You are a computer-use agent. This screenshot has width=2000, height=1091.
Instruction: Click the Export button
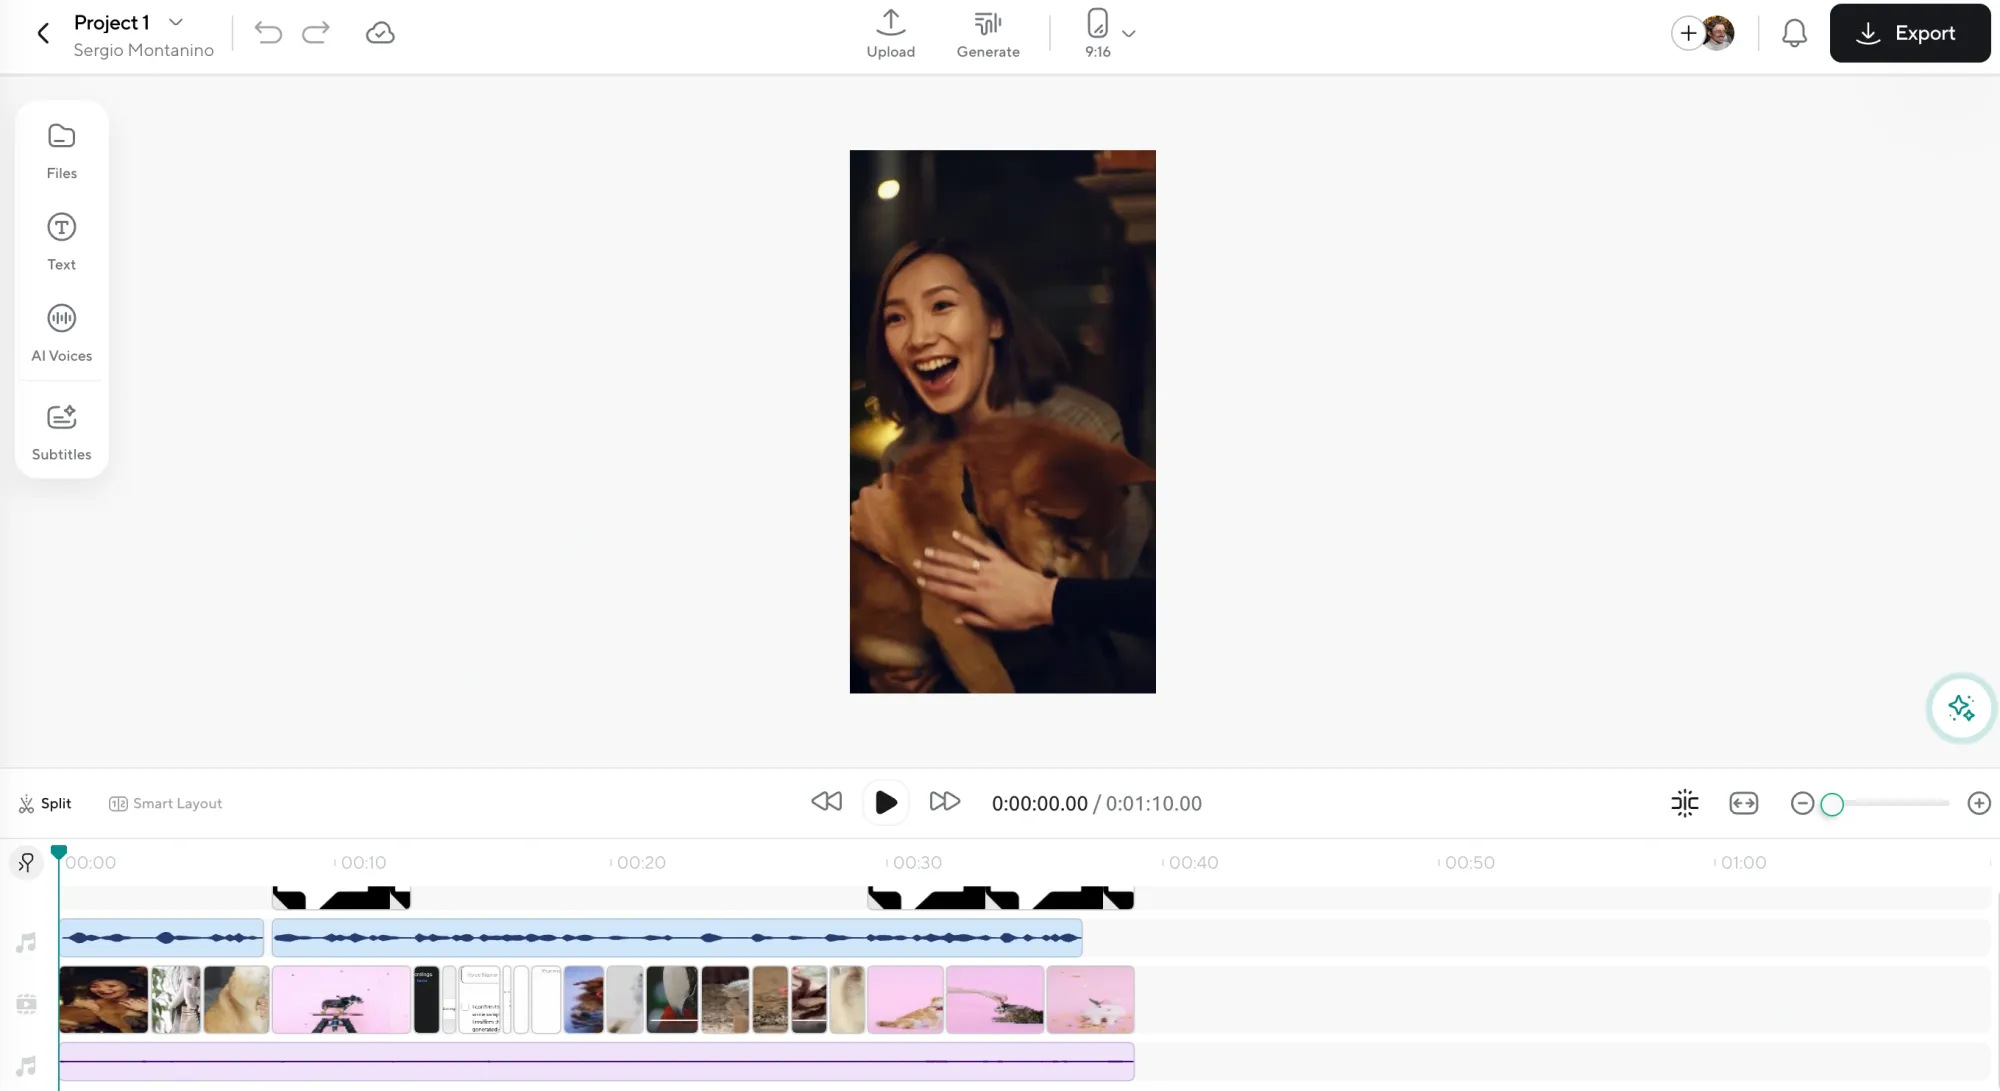tap(1910, 32)
